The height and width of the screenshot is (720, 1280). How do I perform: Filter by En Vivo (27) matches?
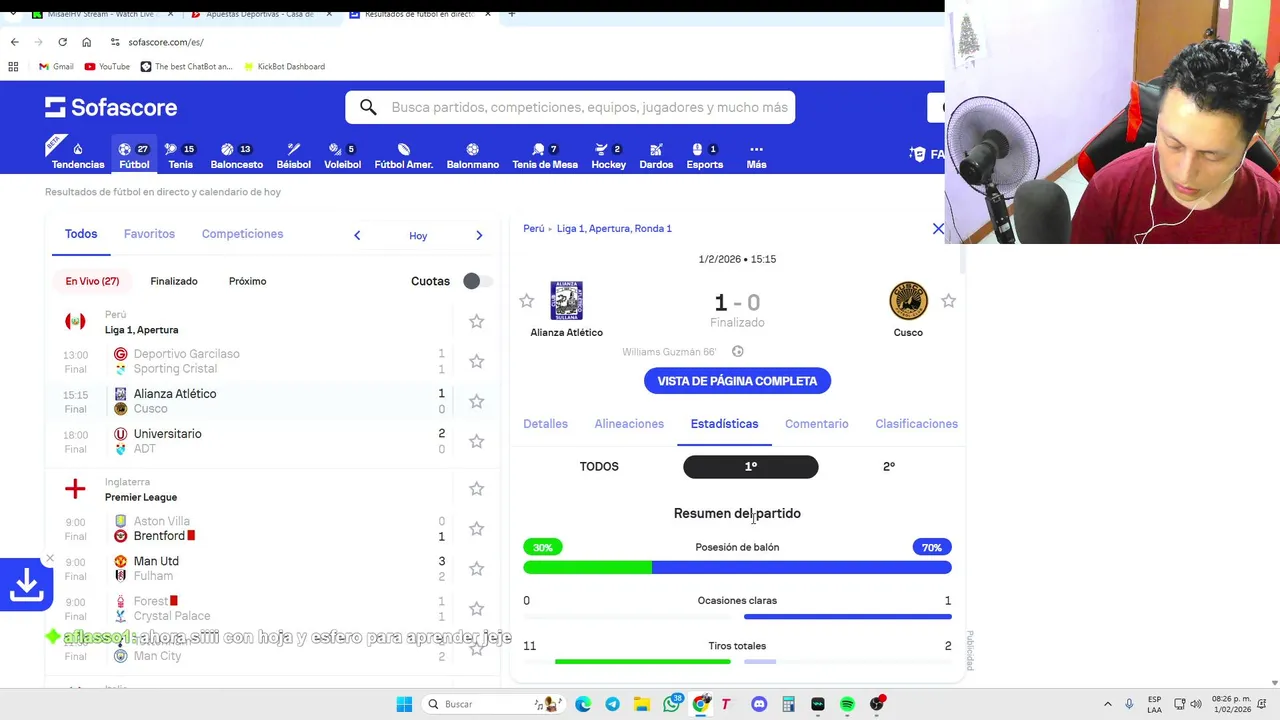92,281
